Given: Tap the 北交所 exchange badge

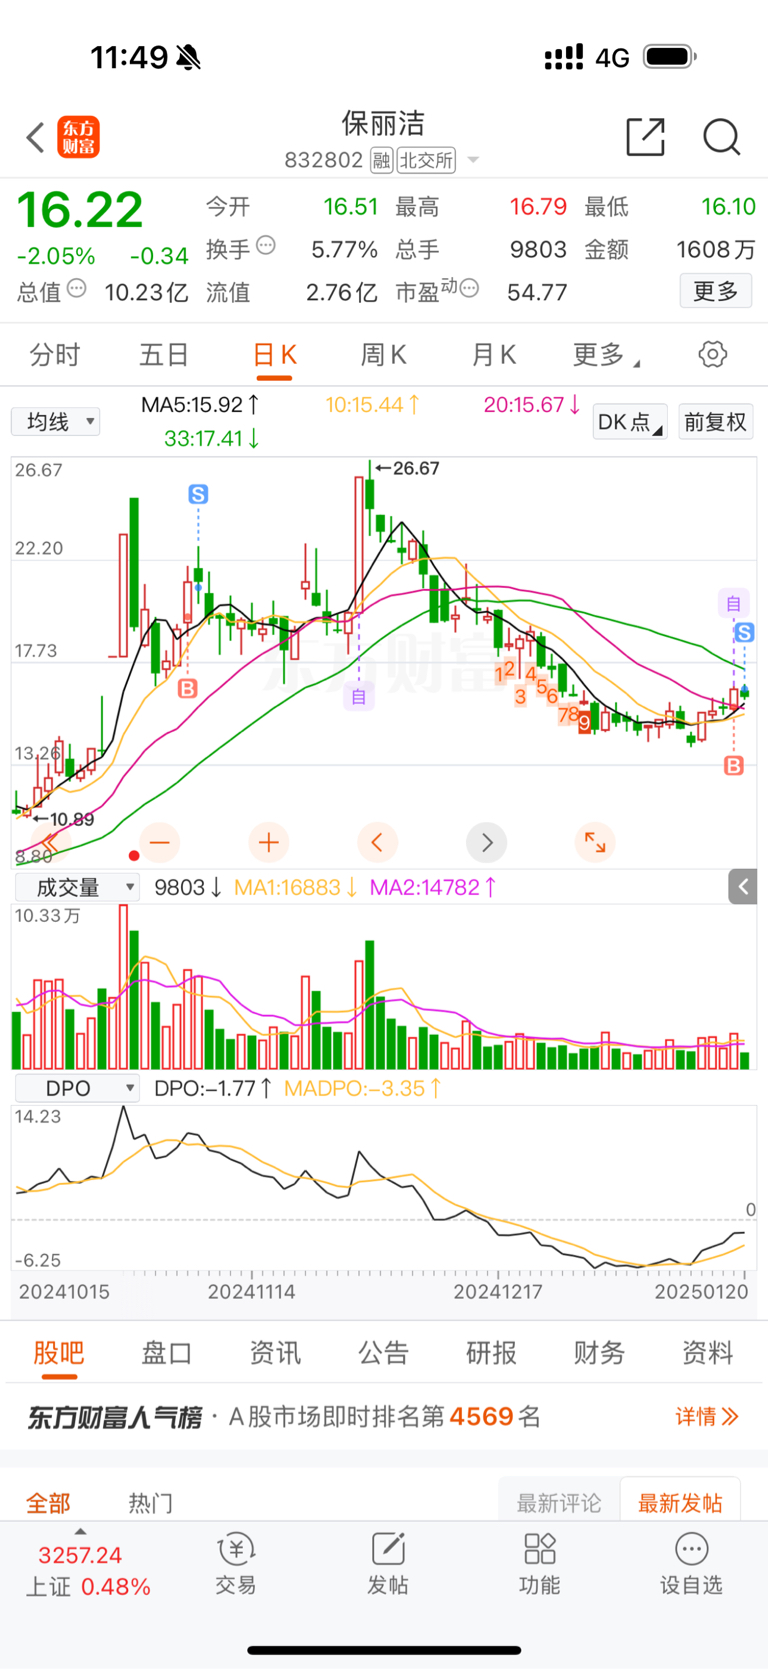Looking at the screenshot, I should (426, 160).
